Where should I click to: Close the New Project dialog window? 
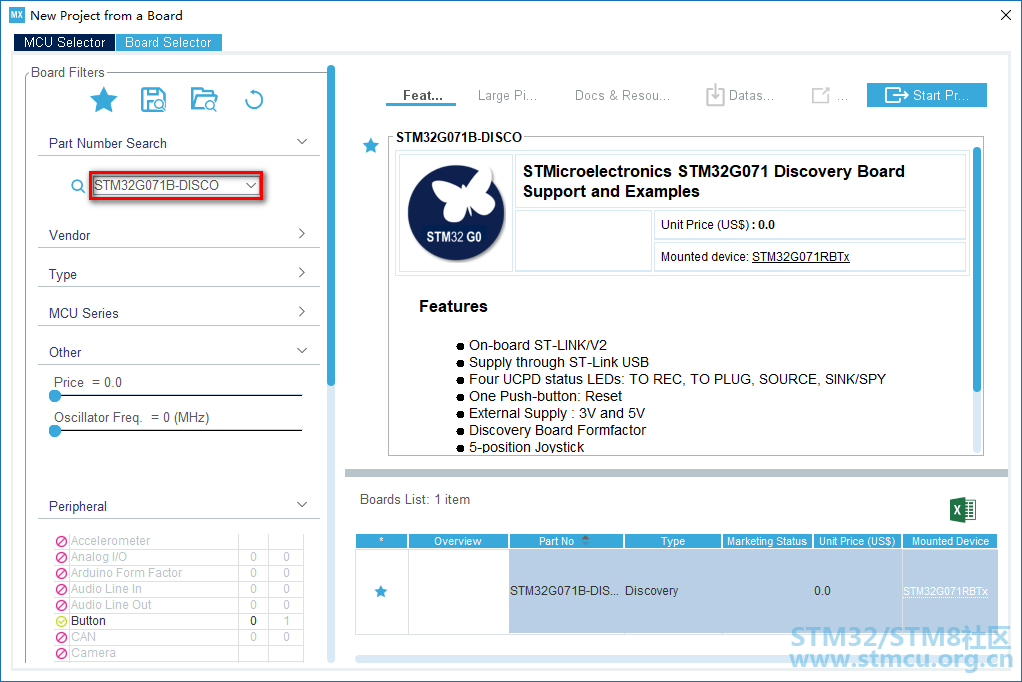coord(1006,15)
